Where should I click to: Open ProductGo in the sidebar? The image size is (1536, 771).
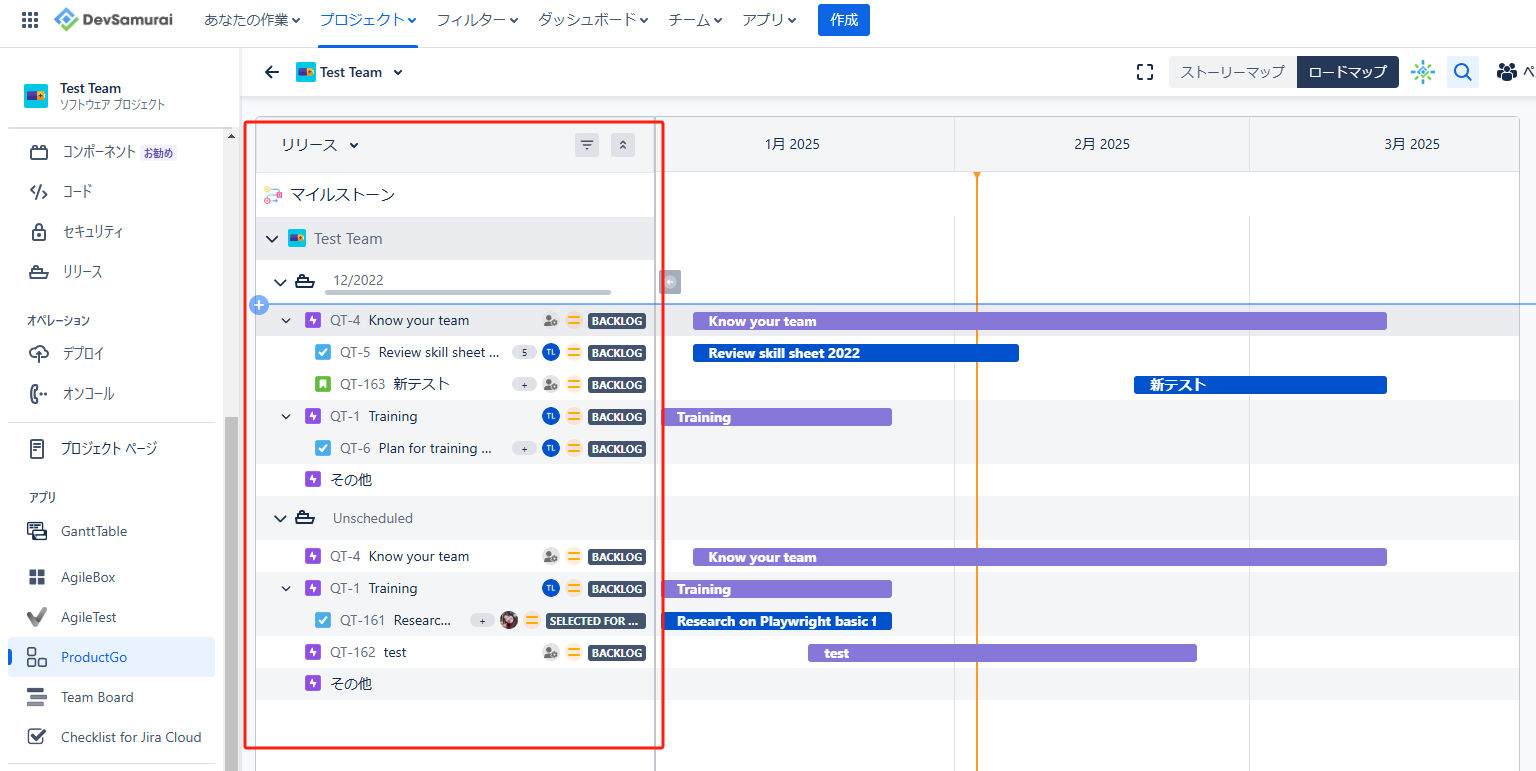pos(94,657)
